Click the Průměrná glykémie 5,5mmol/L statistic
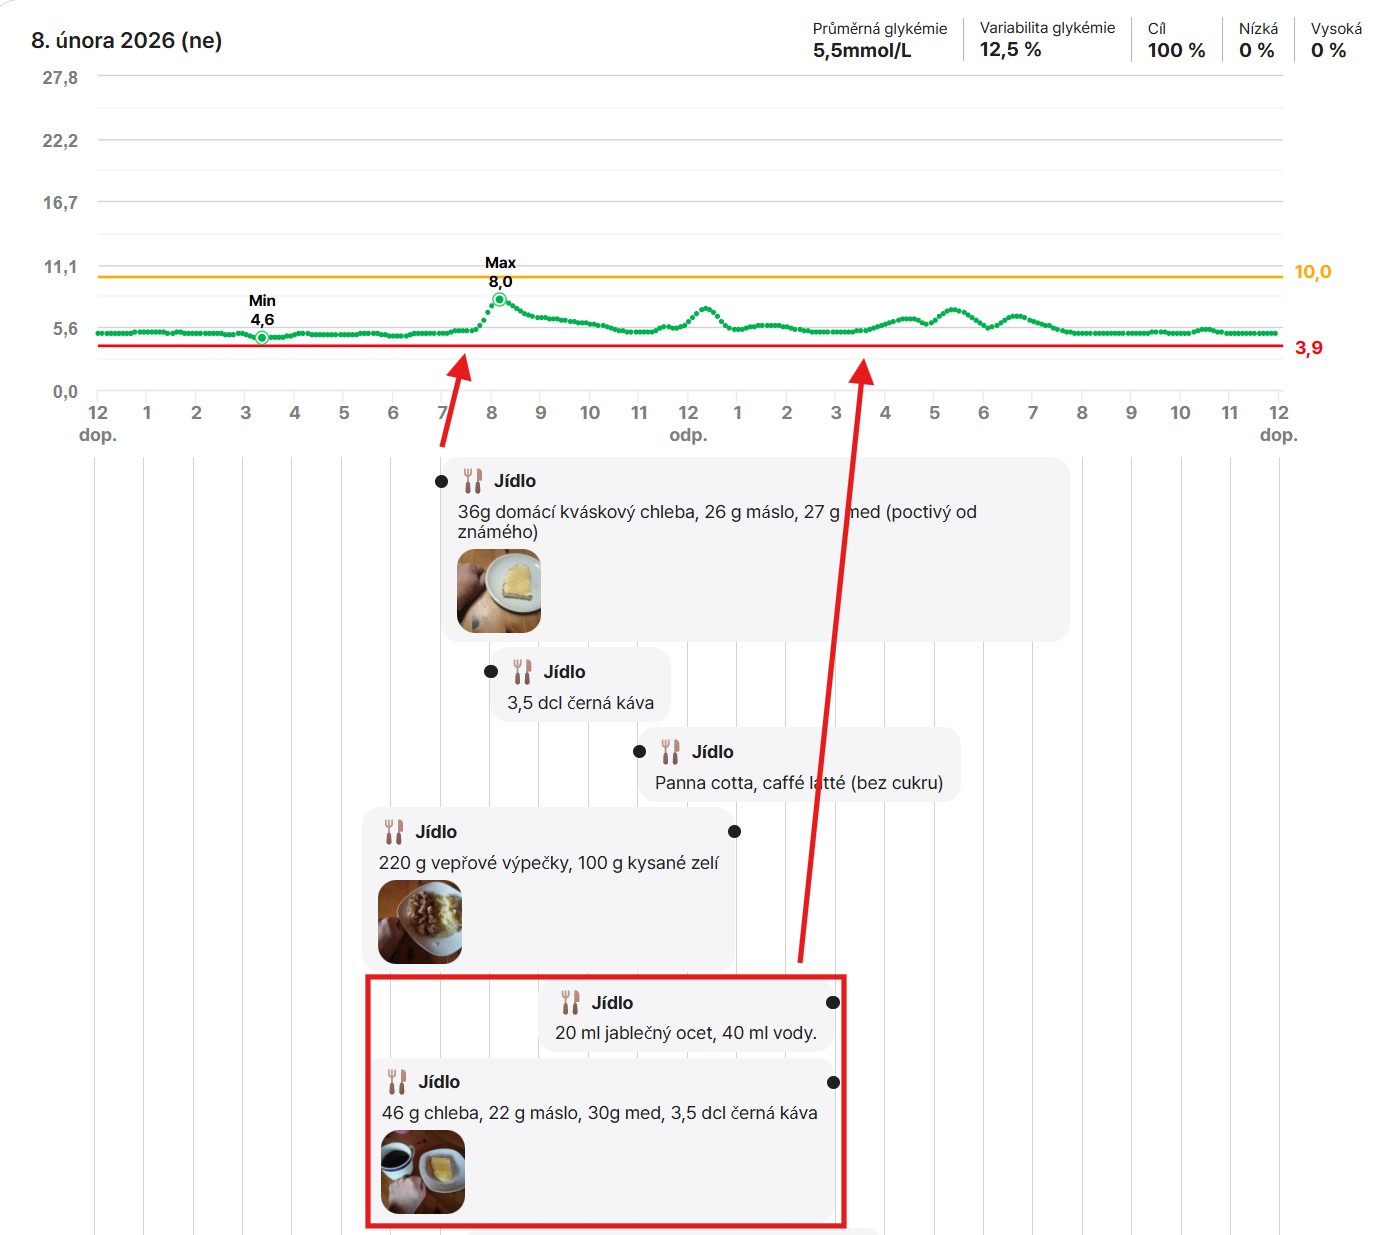The width and height of the screenshot is (1375, 1235). 879,40
